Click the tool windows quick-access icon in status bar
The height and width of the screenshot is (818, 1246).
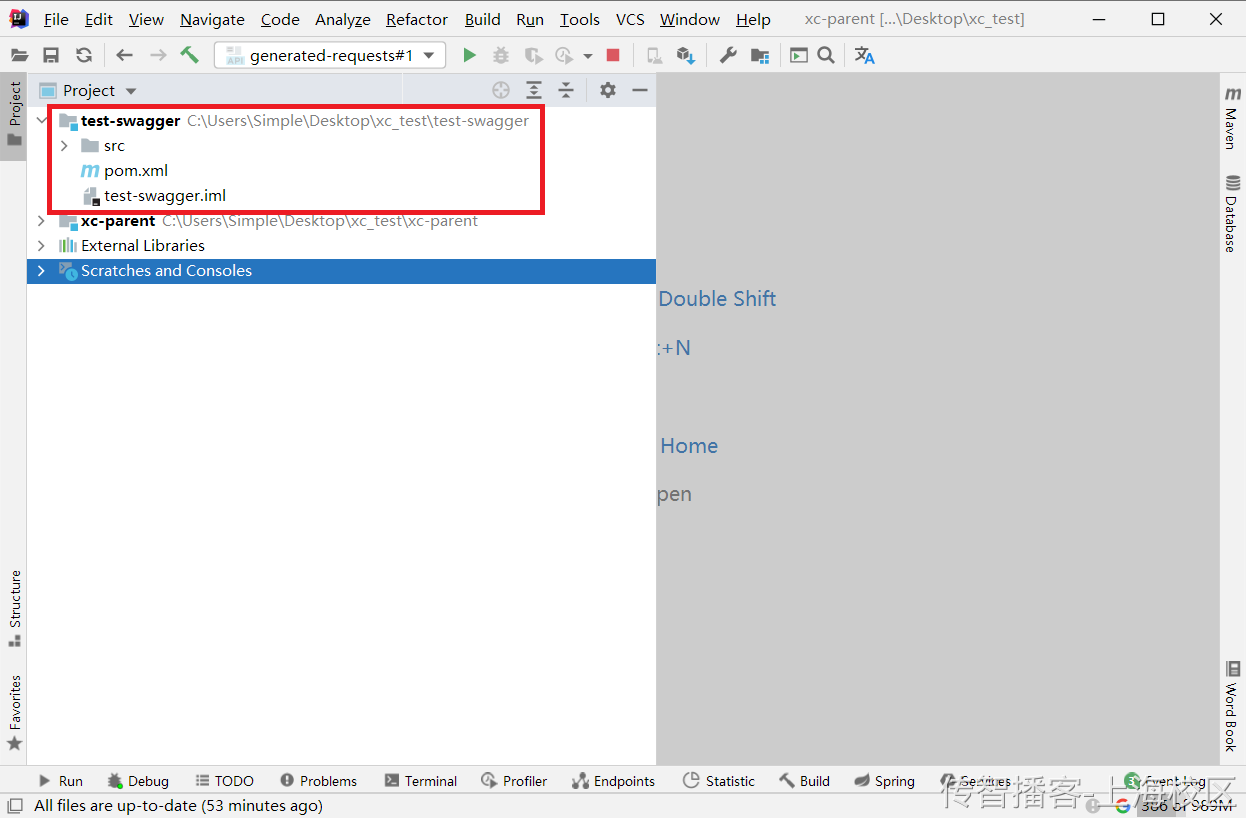click(x=15, y=805)
